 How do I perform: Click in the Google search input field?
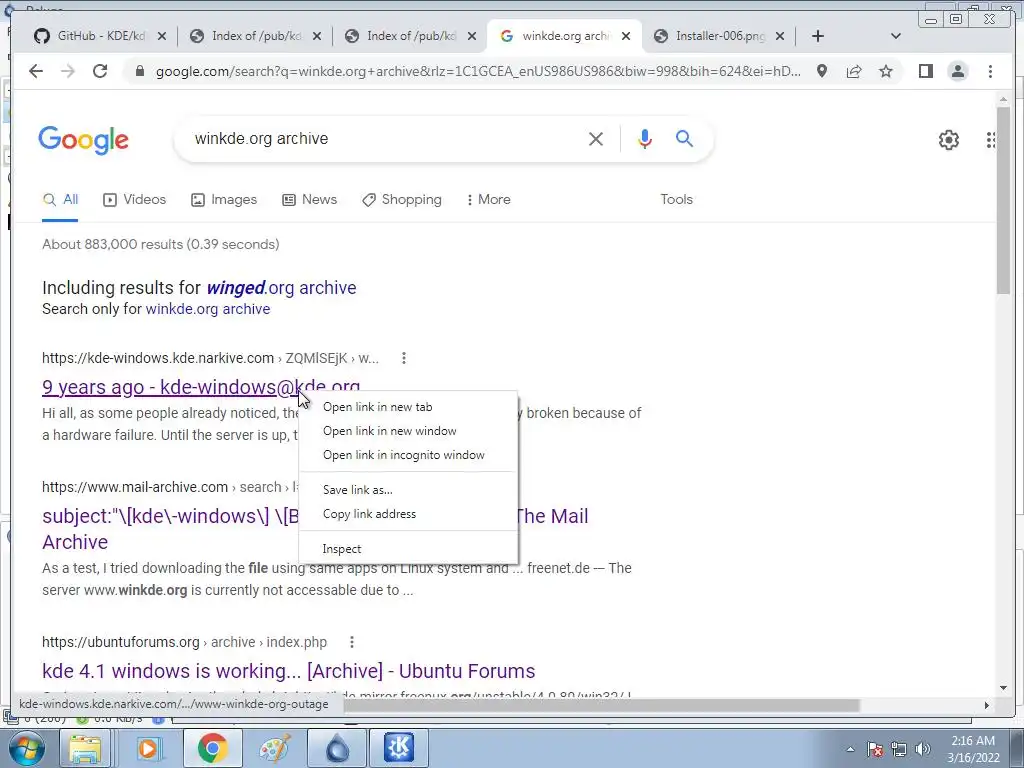click(385, 138)
